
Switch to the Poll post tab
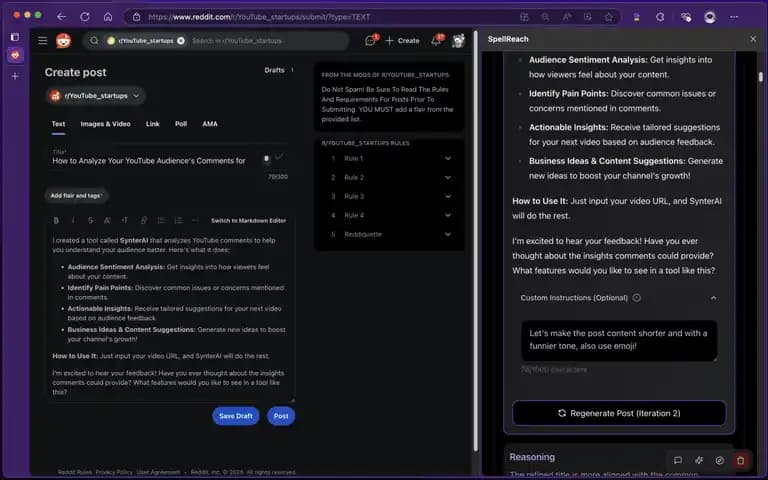(x=181, y=124)
